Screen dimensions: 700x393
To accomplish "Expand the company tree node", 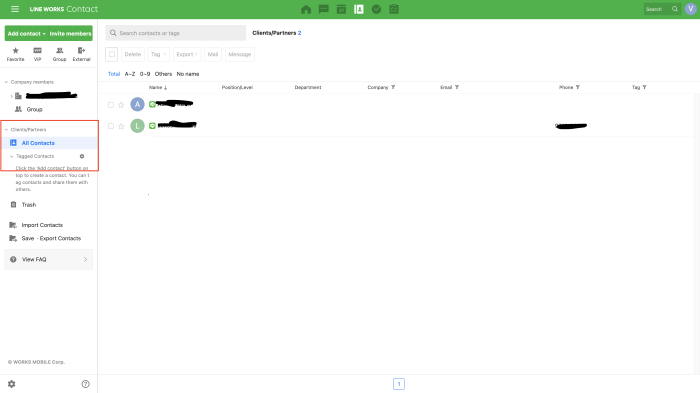I will [x=12, y=96].
